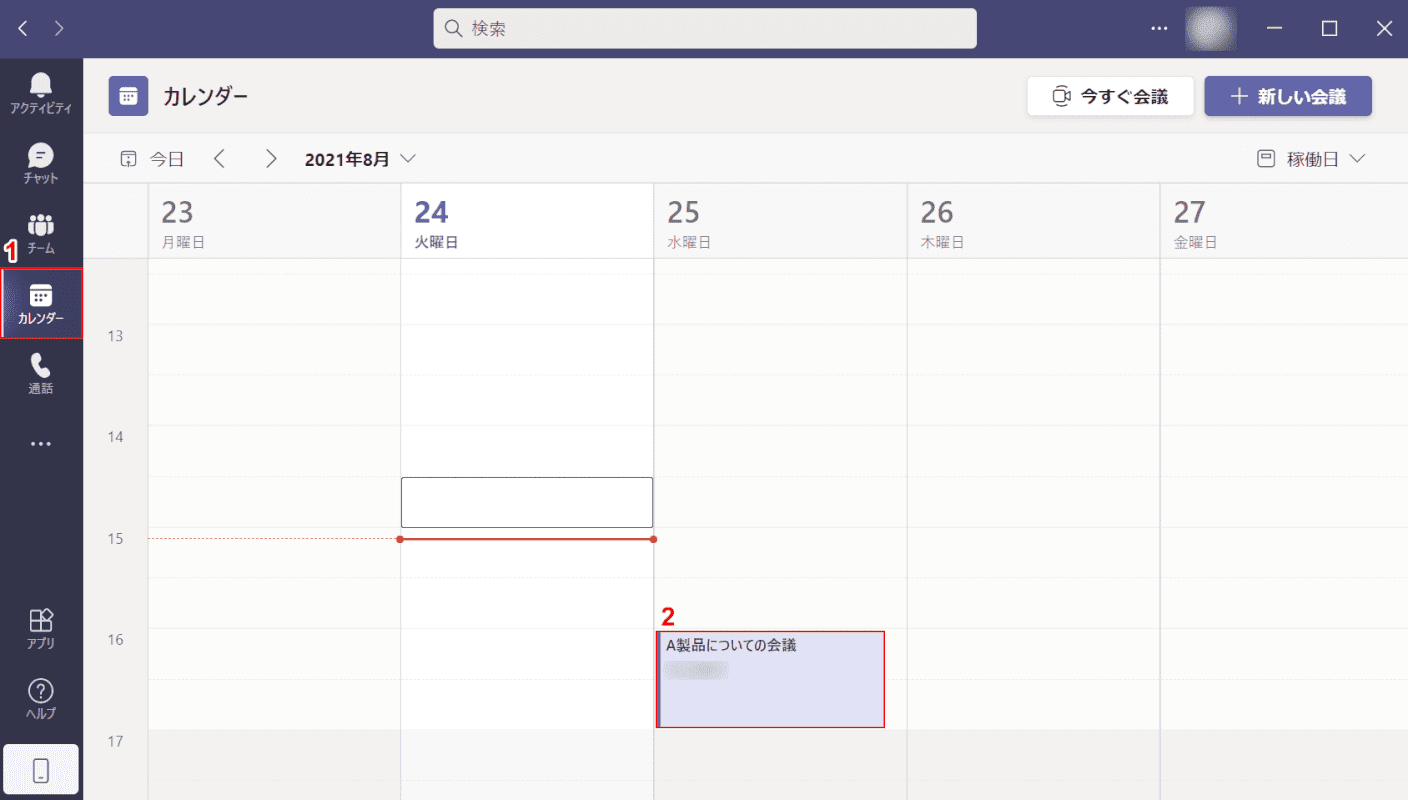The height and width of the screenshot is (800, 1408).
Task: Expand the 2021年8月 month picker
Action: [x=360, y=158]
